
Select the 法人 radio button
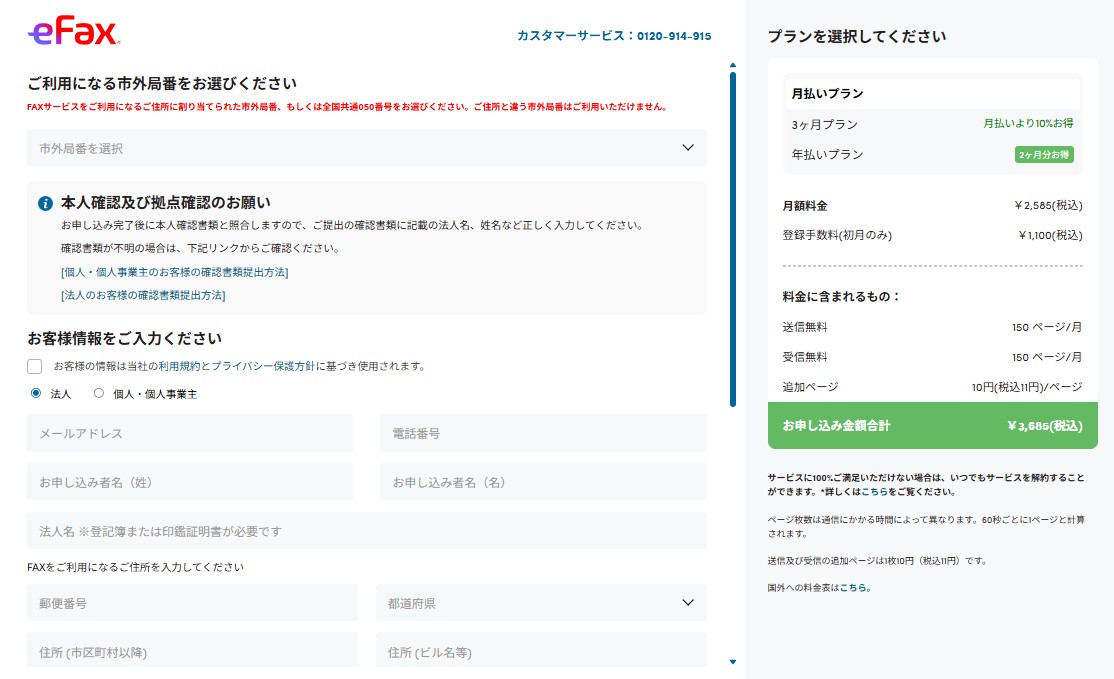33,392
